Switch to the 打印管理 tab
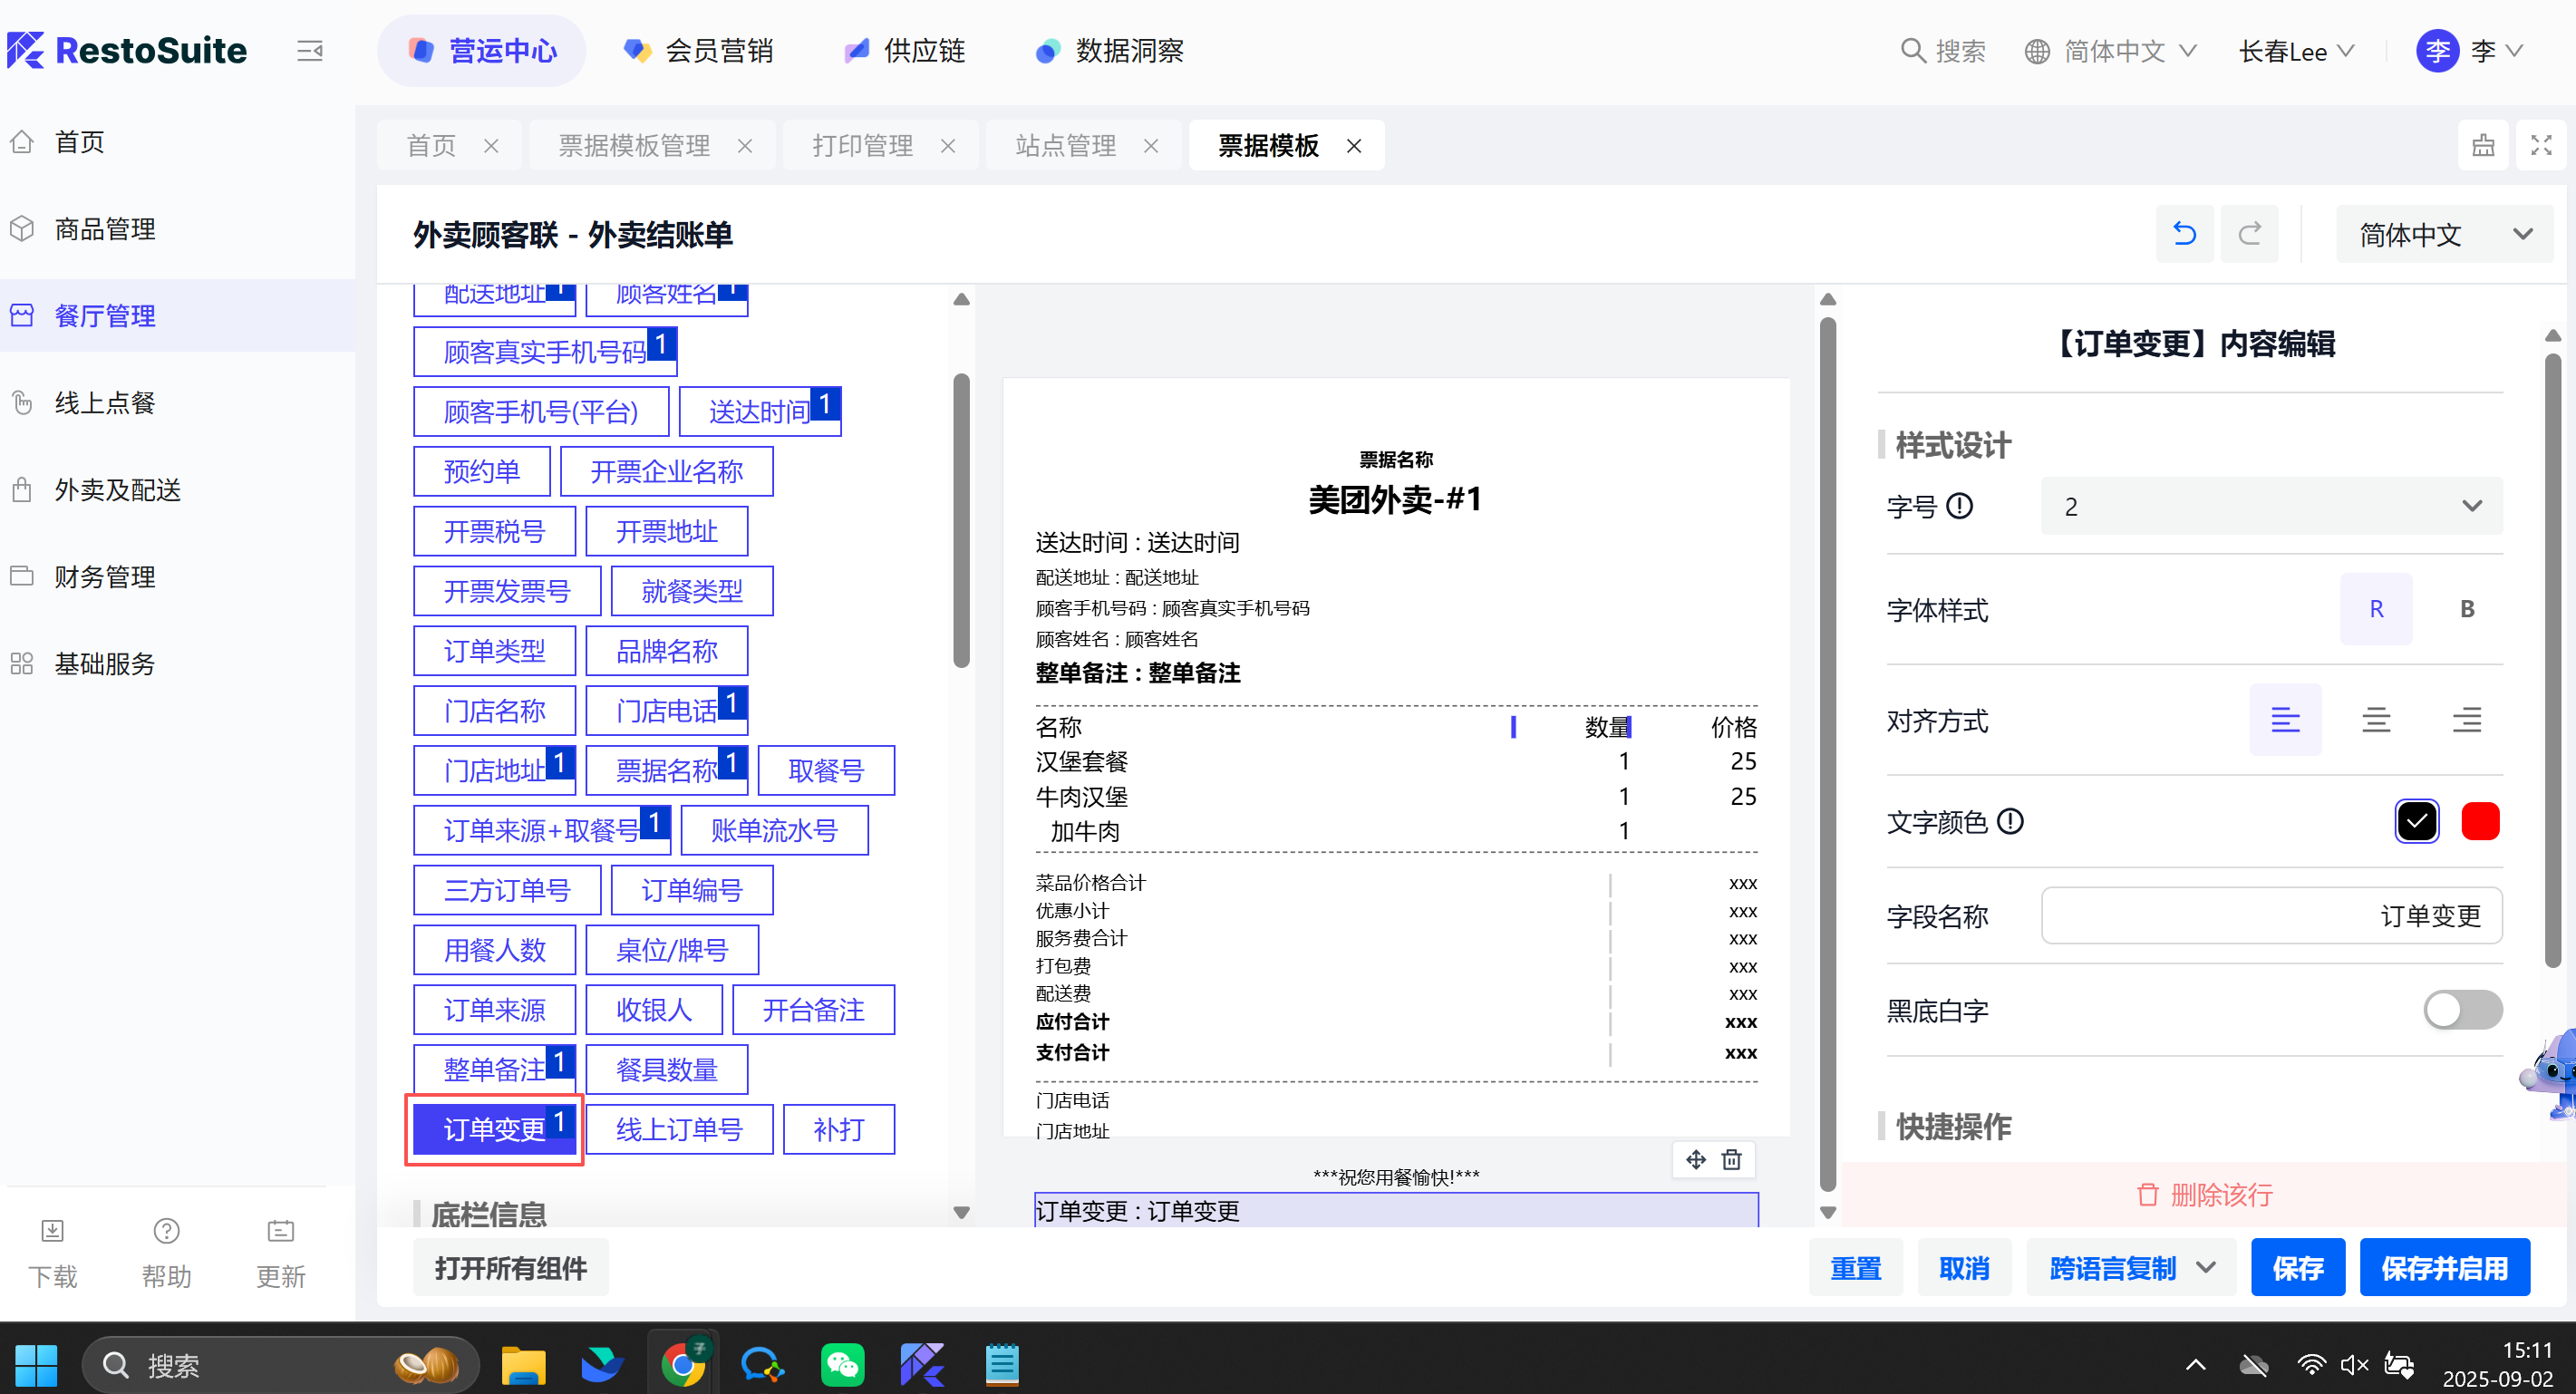The image size is (2576, 1394). point(862,145)
